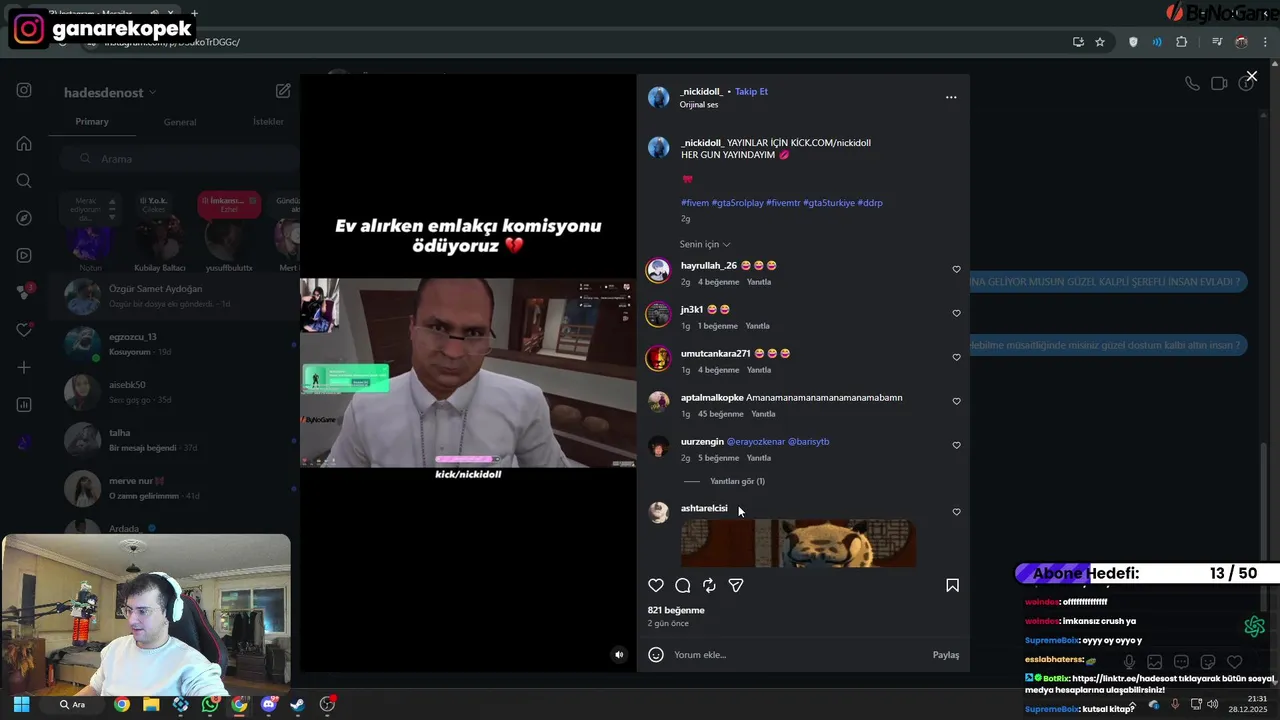Switch to the İstekler requests tab
The height and width of the screenshot is (720, 1280).
point(268,122)
